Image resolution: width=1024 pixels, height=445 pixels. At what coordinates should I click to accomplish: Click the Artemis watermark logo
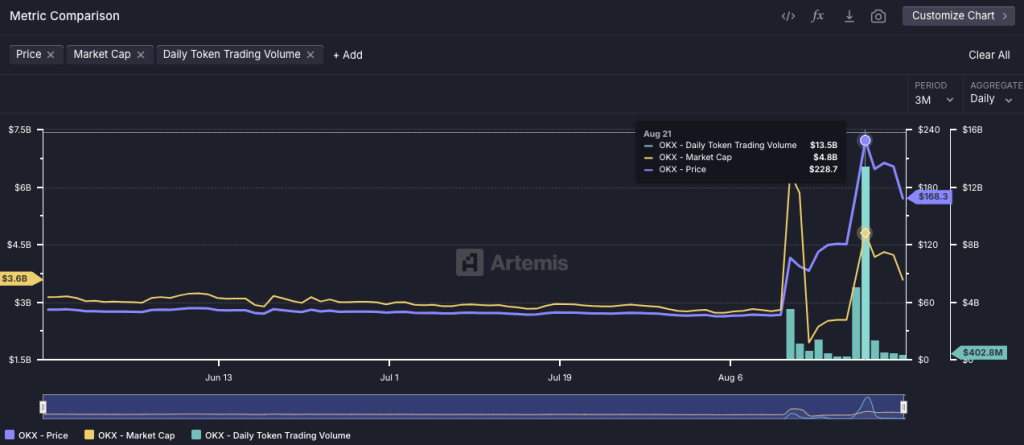[x=512, y=263]
